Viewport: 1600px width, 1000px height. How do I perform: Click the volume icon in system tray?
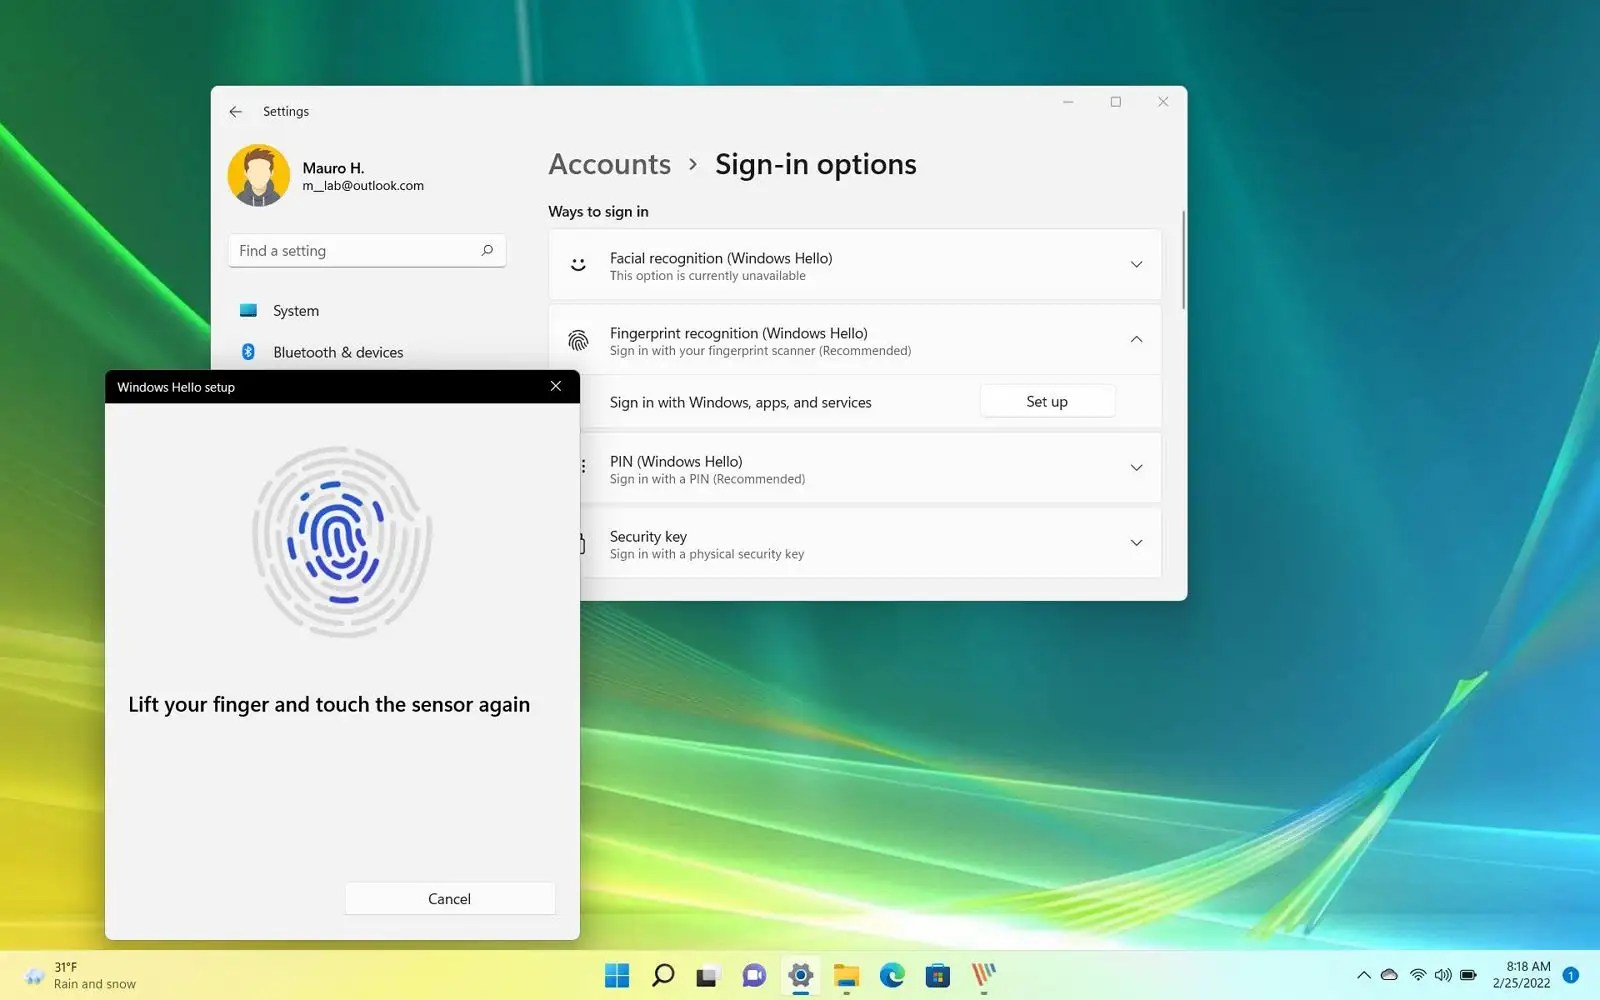pos(1443,975)
